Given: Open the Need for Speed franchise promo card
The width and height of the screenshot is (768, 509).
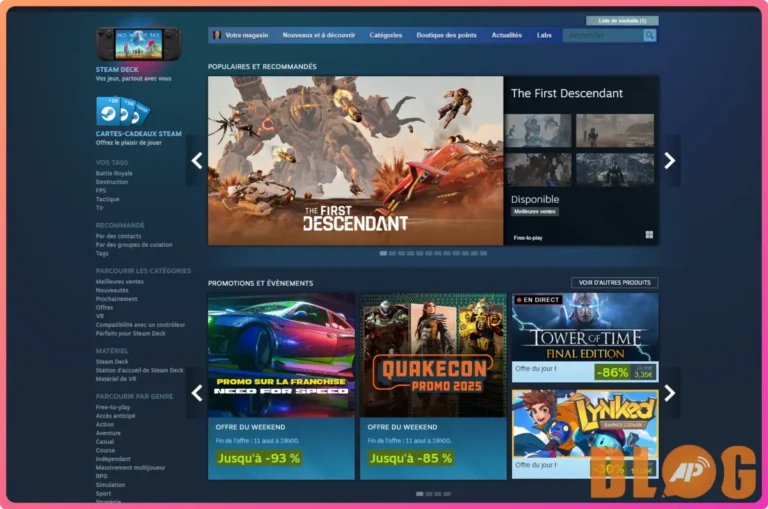Looking at the screenshot, I should pyautogui.click(x=281, y=386).
